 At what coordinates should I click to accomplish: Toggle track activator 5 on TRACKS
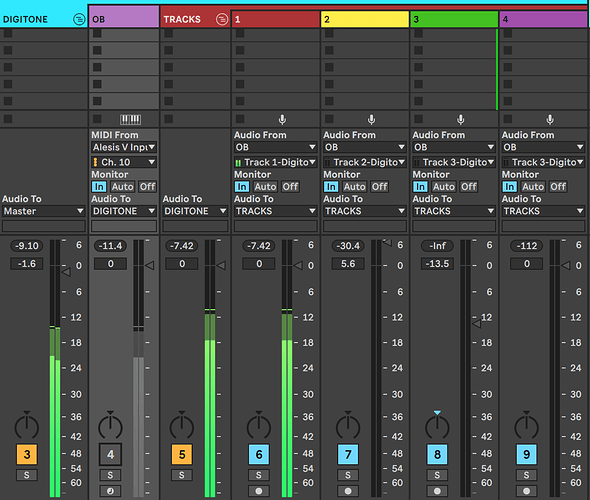click(182, 454)
